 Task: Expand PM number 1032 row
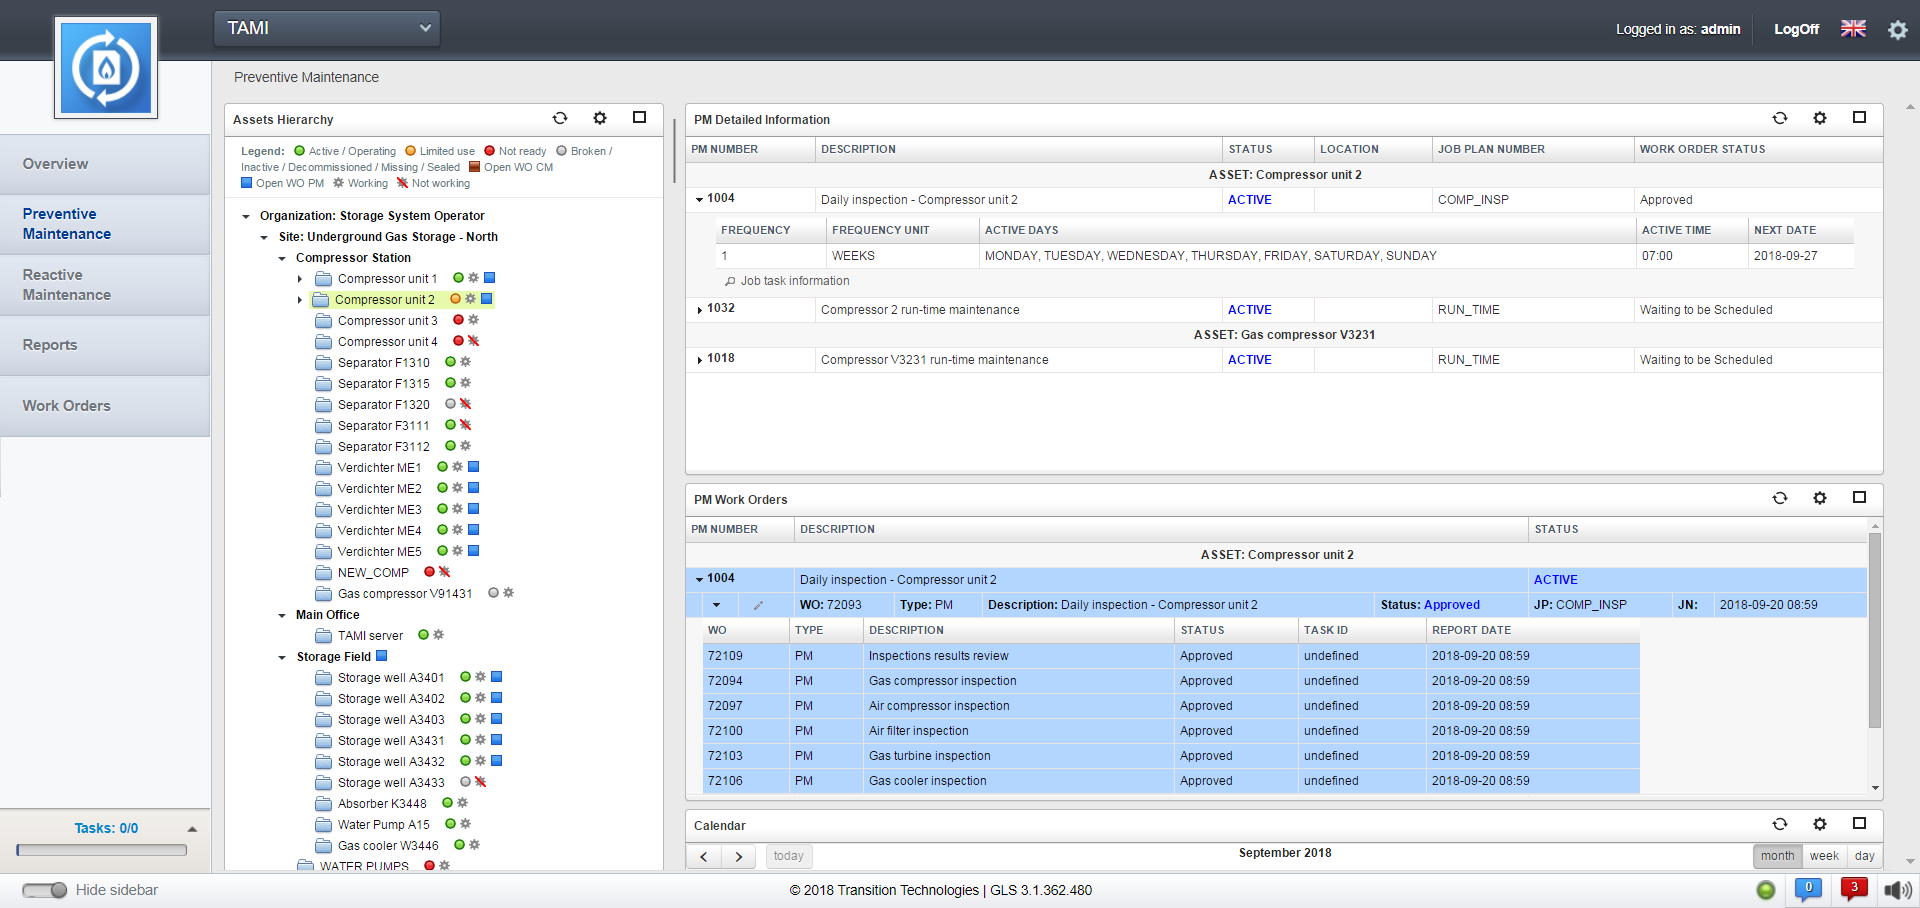click(x=699, y=310)
